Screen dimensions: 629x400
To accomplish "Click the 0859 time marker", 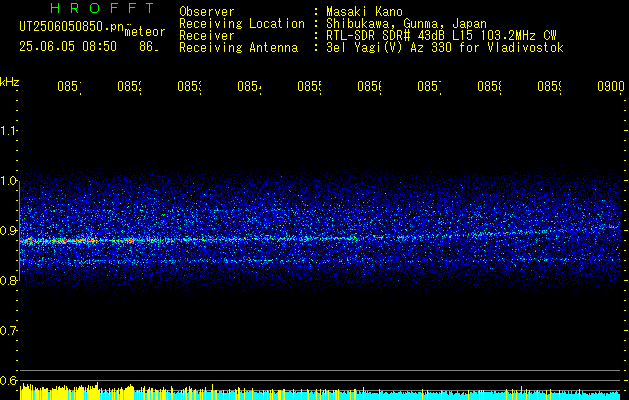I will coord(550,86).
